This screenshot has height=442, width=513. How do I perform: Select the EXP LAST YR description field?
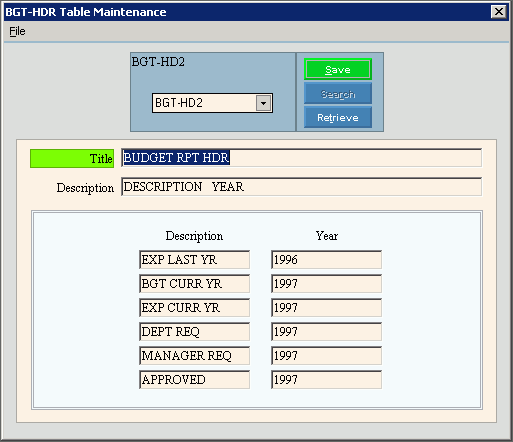tap(194, 260)
